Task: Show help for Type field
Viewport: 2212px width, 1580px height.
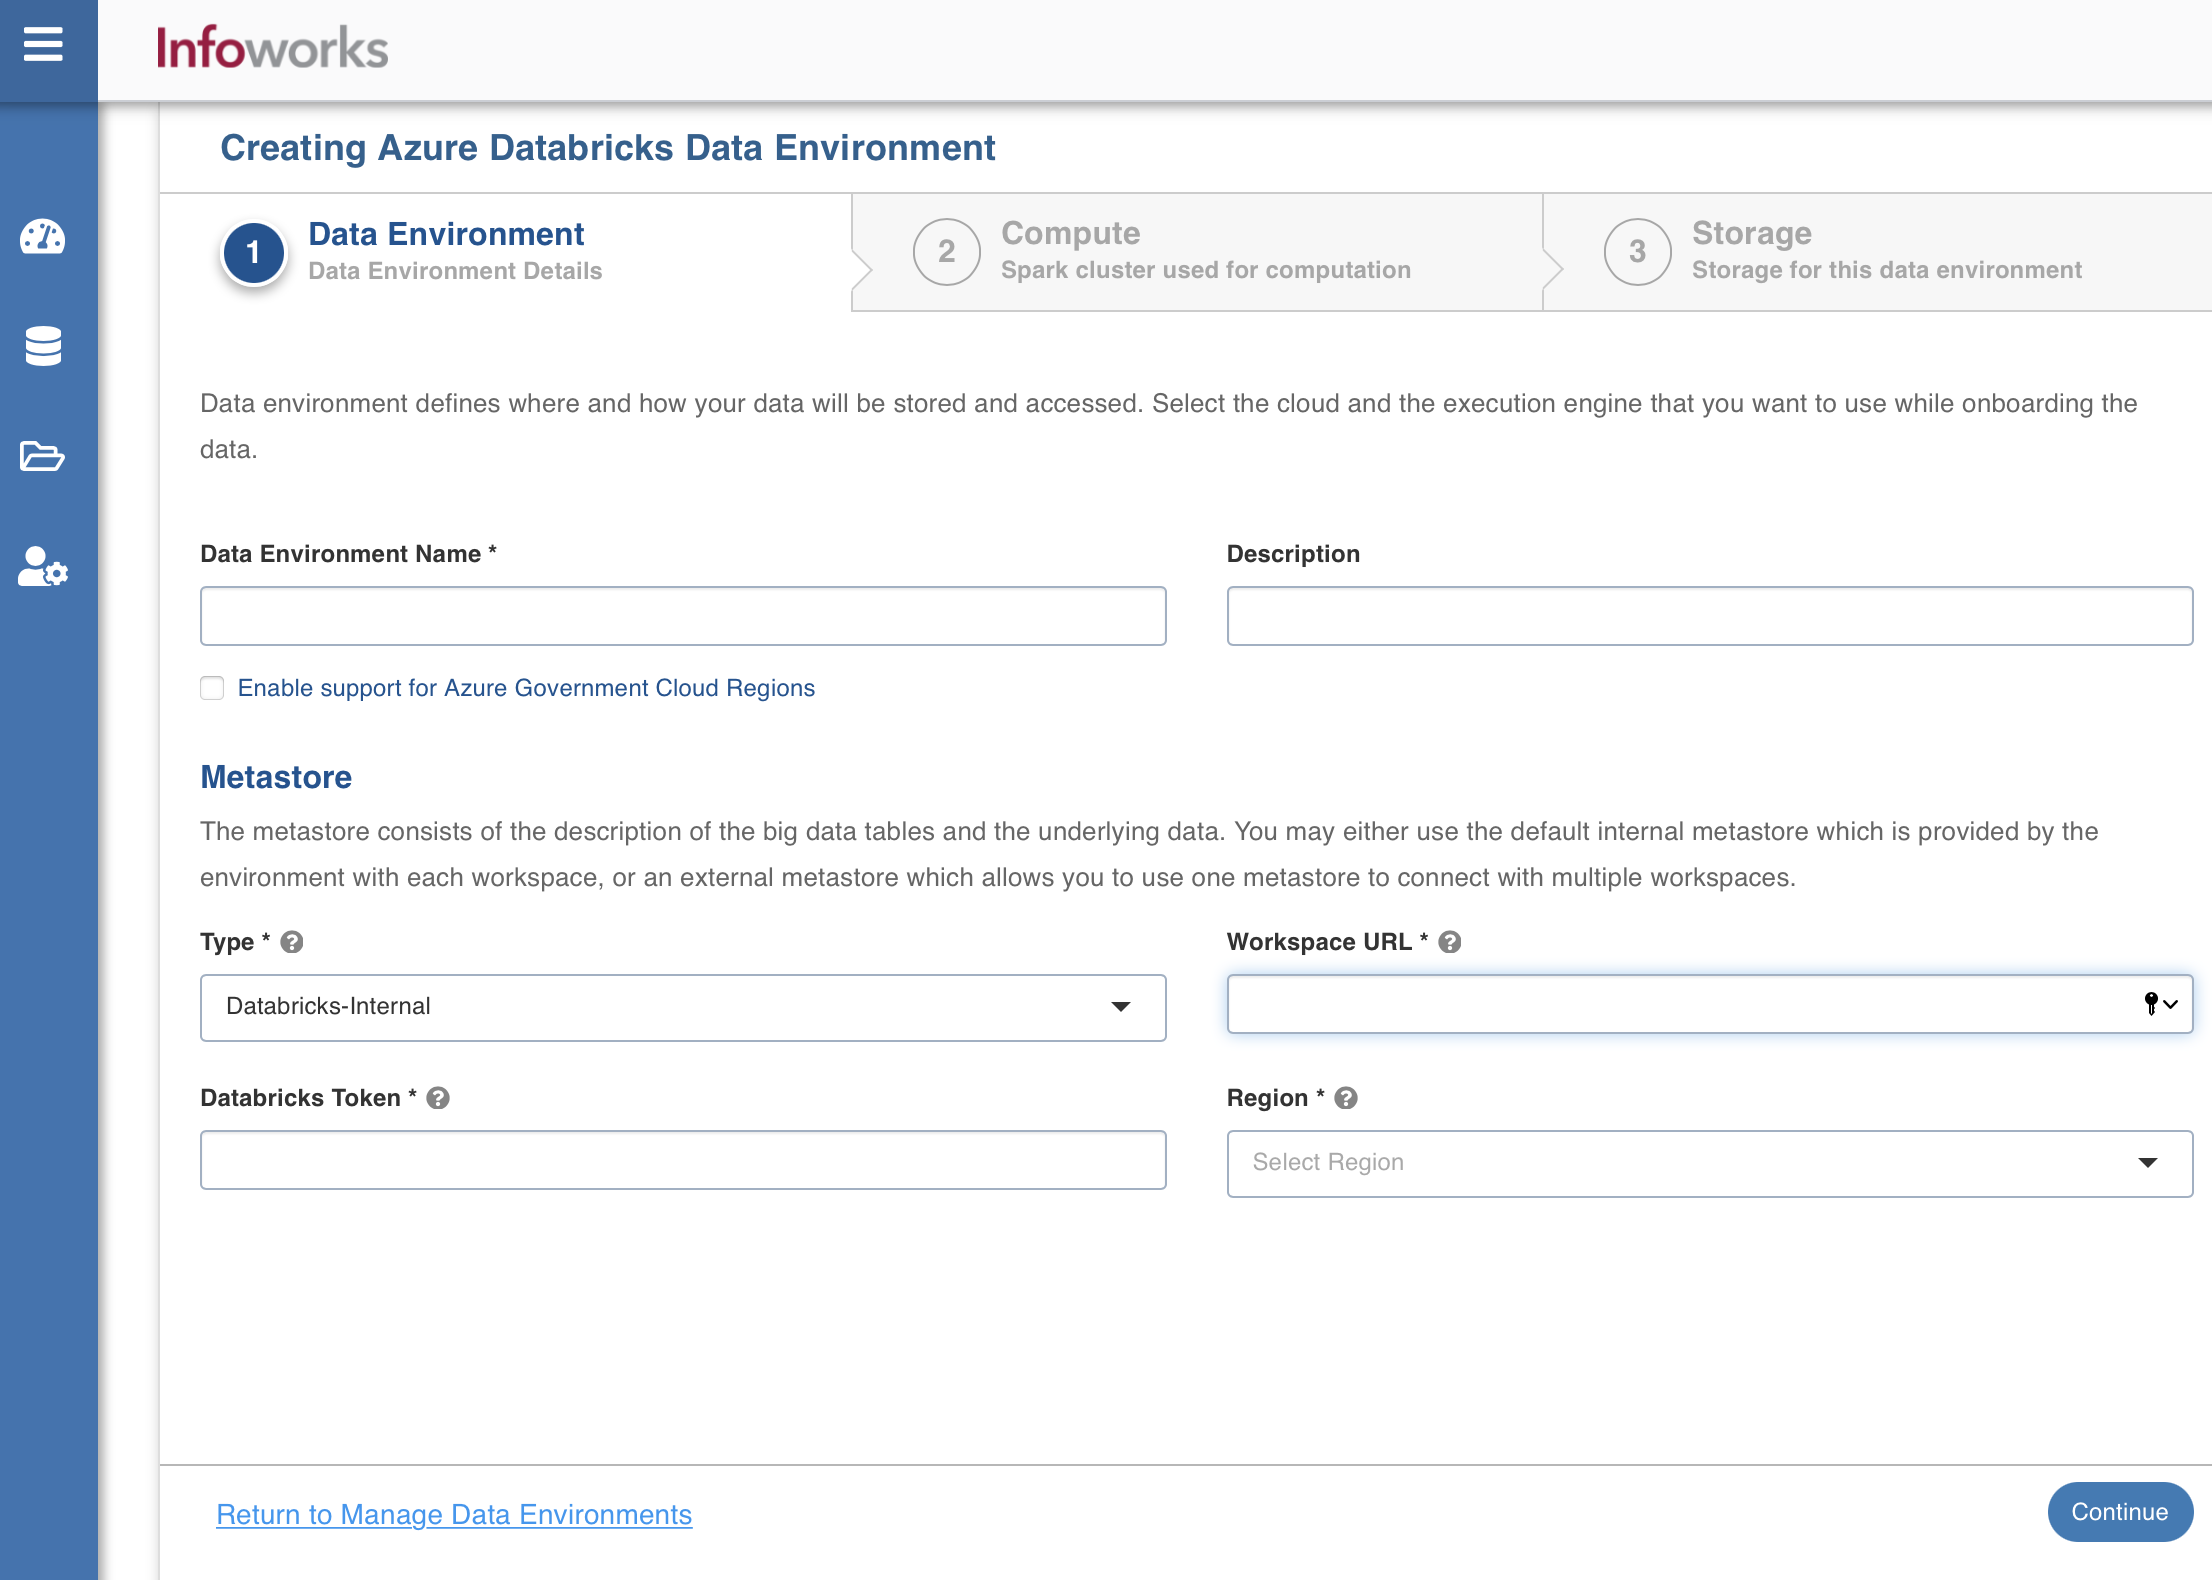Action: pyautogui.click(x=292, y=942)
